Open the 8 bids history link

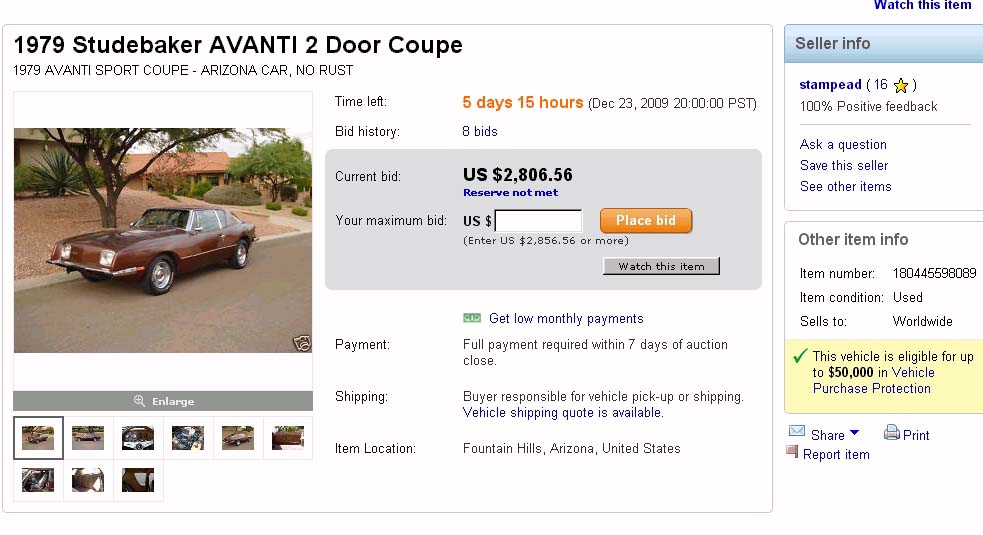(x=480, y=131)
